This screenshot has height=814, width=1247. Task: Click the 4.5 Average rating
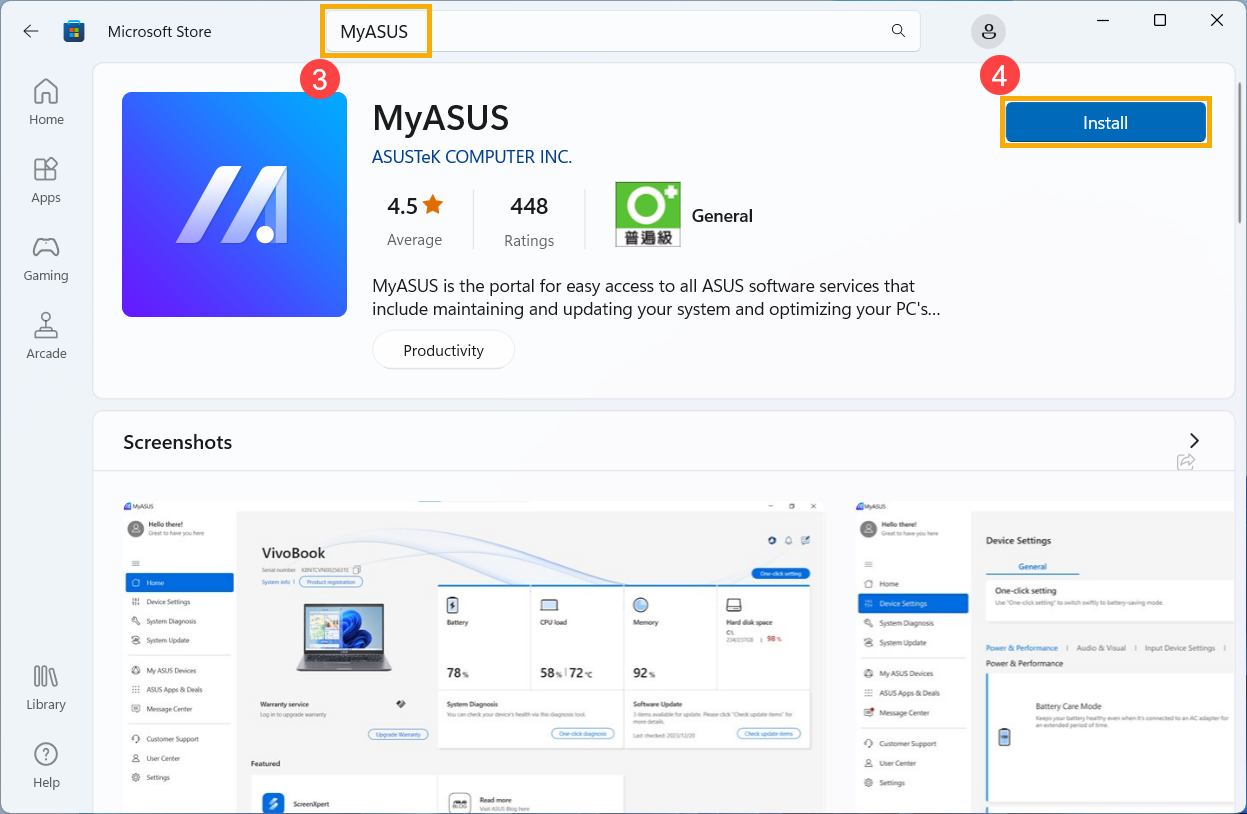(x=415, y=220)
